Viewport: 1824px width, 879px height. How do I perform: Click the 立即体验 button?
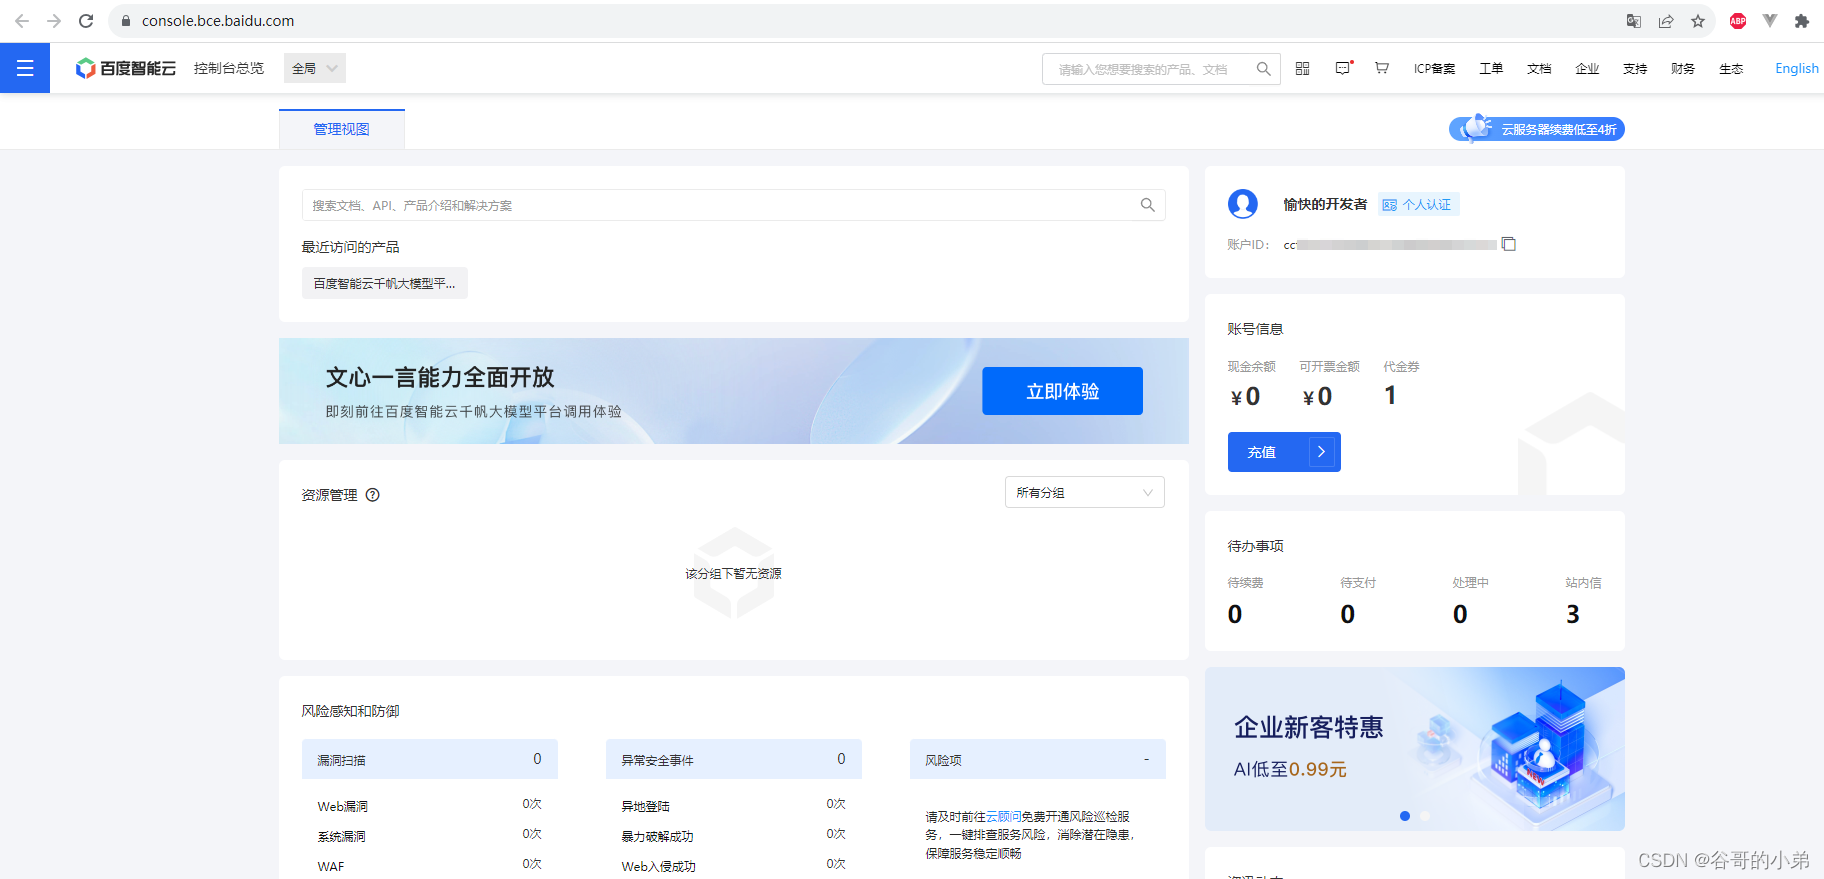tap(1062, 391)
